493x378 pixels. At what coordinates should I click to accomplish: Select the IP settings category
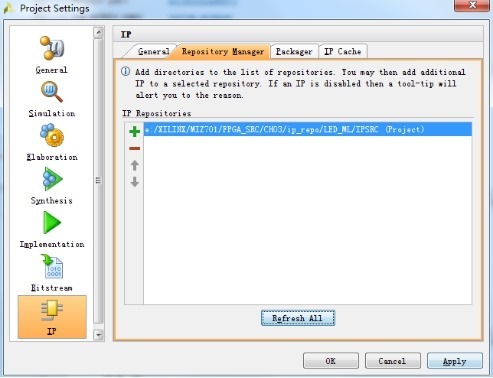[x=52, y=317]
